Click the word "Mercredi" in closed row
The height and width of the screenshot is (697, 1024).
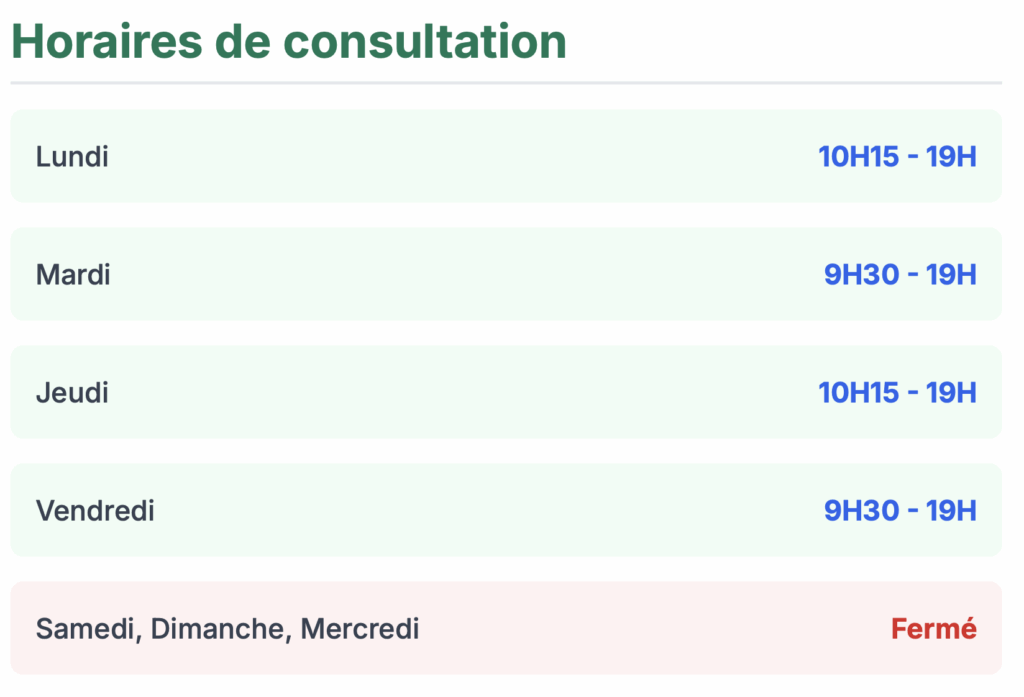pos(360,629)
